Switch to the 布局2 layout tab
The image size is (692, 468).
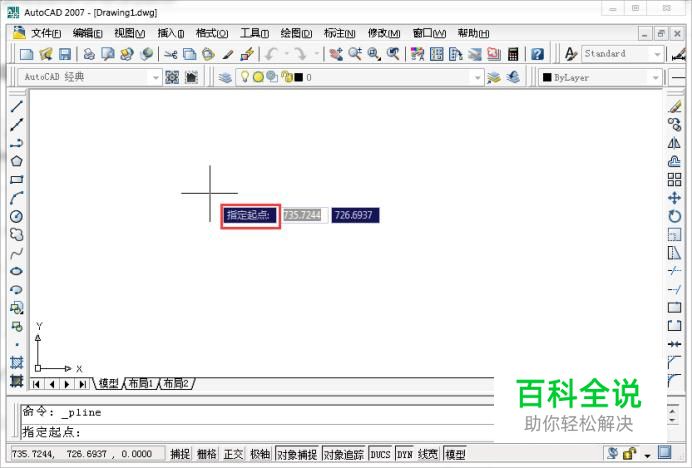click(176, 383)
